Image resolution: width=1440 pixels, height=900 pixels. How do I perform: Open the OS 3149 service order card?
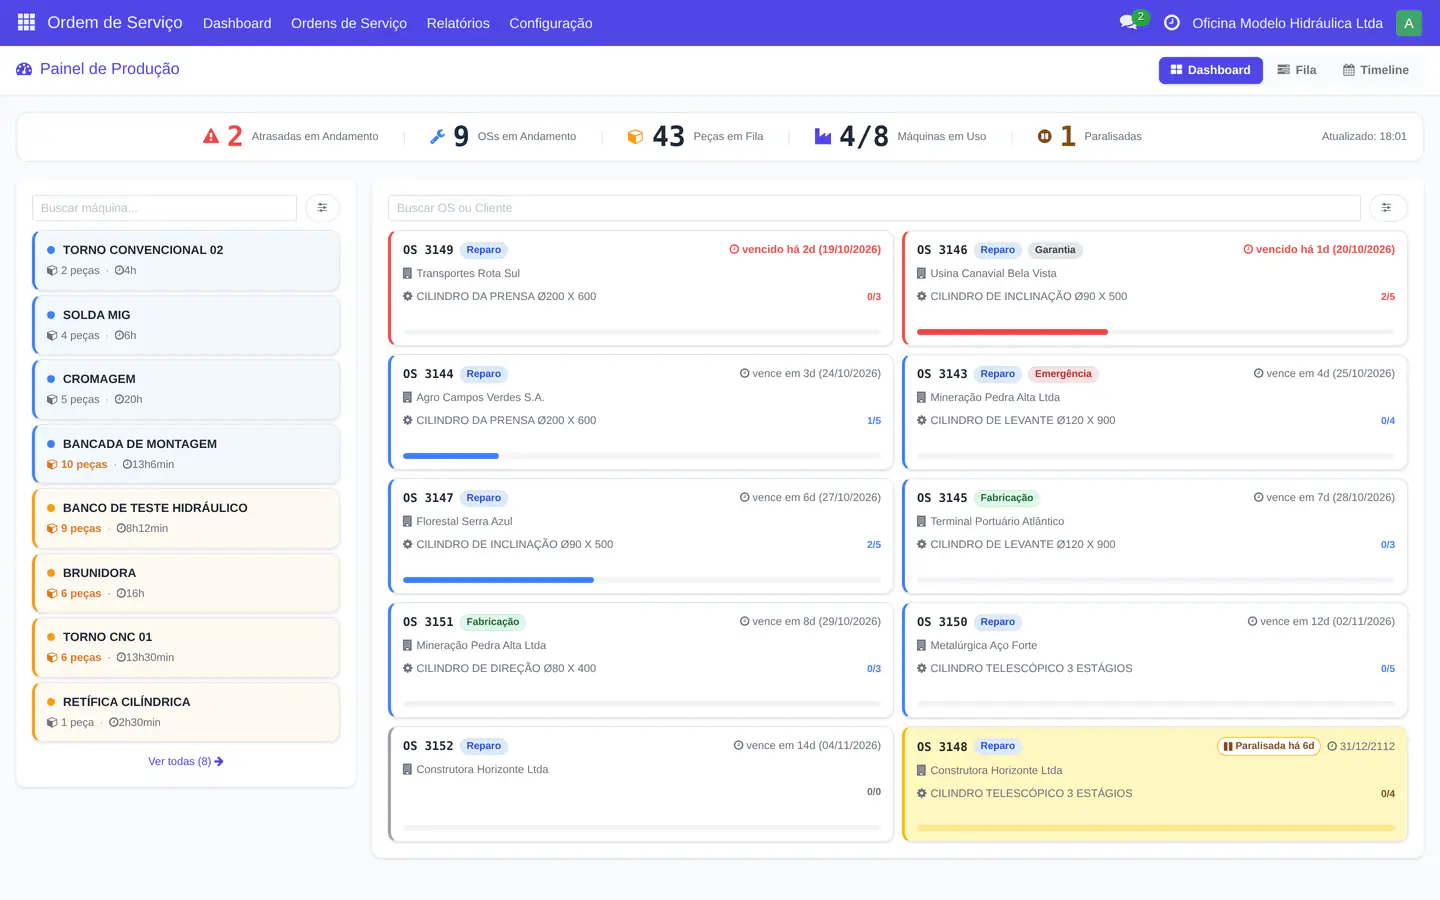coord(641,288)
